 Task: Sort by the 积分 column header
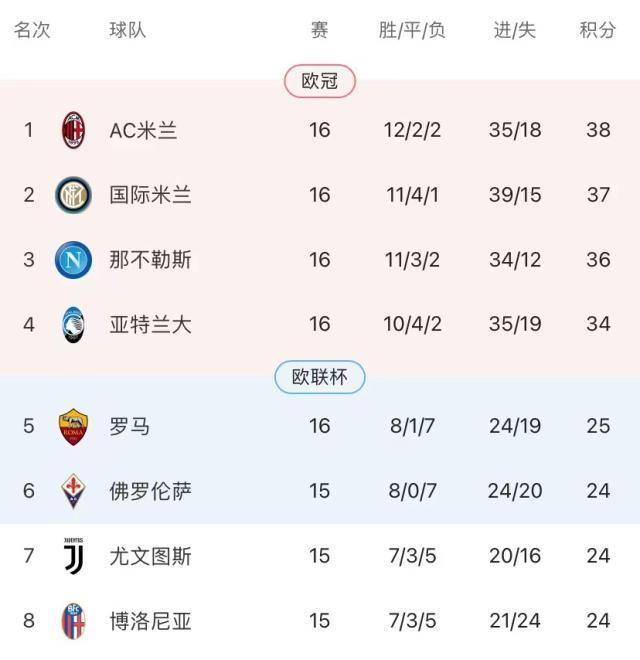click(598, 30)
